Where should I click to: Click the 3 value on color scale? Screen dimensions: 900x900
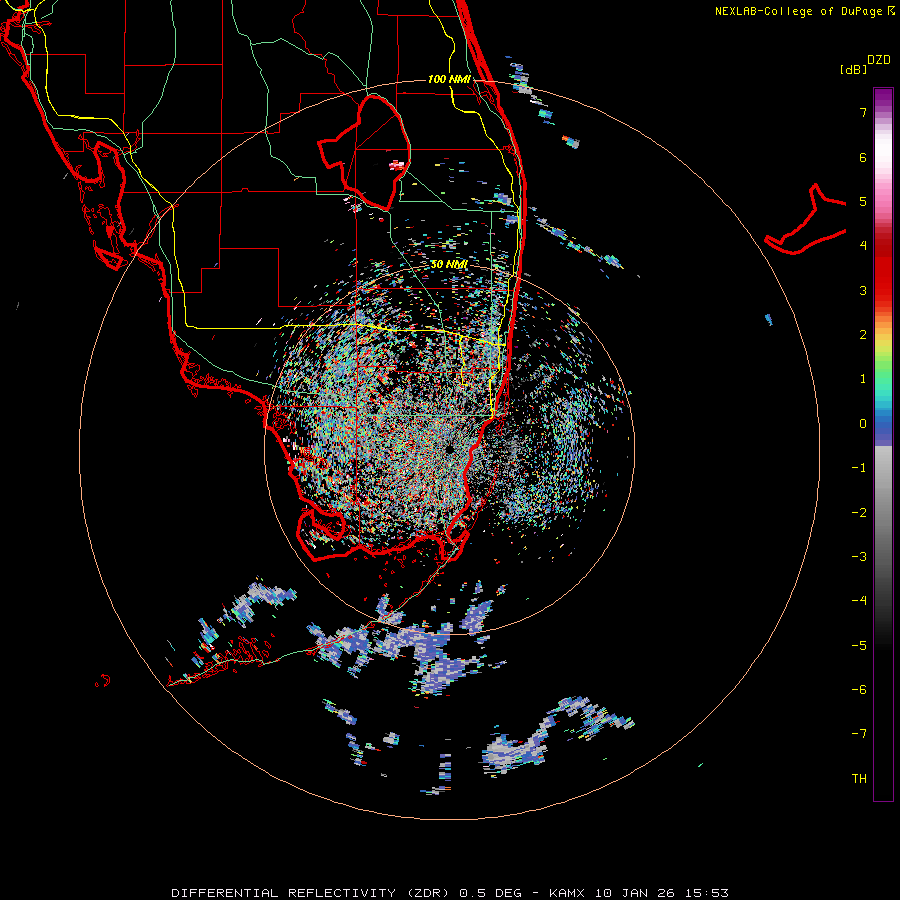(863, 290)
